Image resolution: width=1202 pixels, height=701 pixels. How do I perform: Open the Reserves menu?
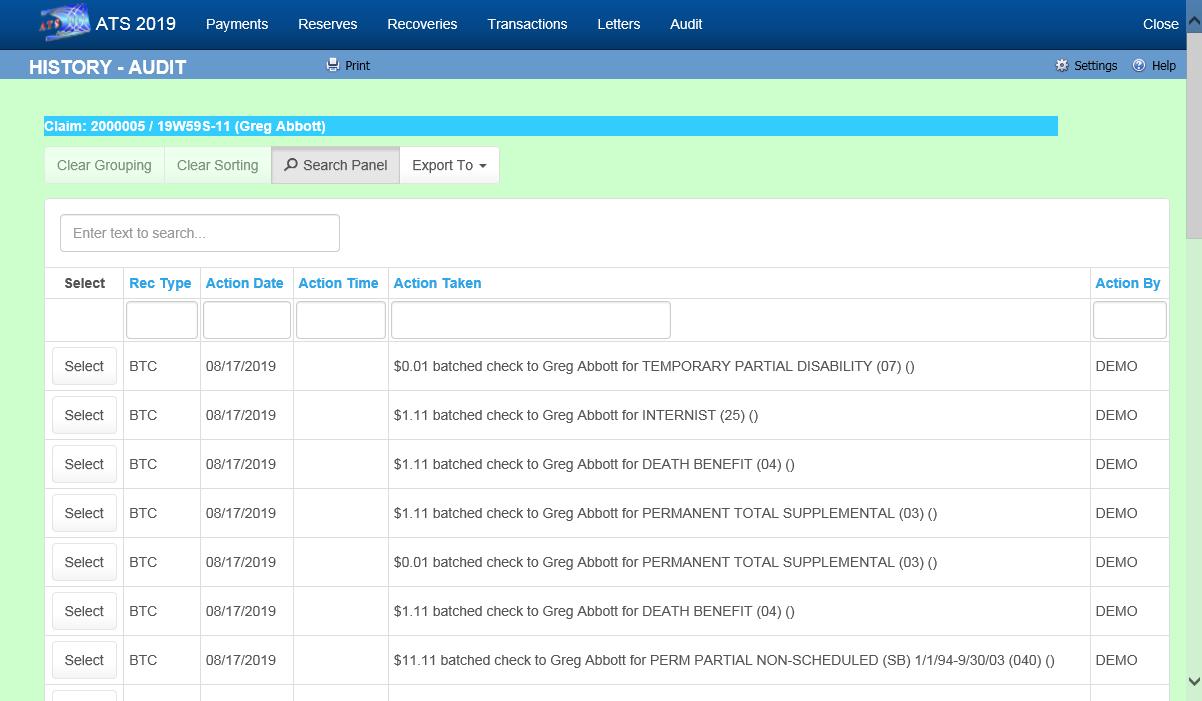[327, 24]
